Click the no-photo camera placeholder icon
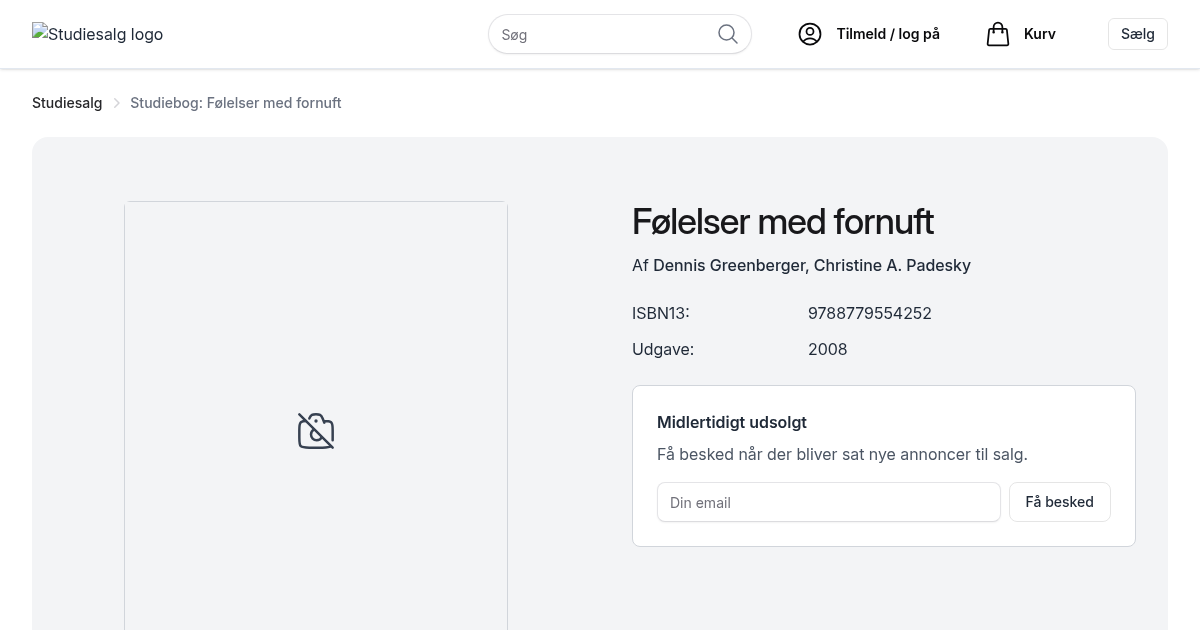Image resolution: width=1200 pixels, height=630 pixels. 316,431
